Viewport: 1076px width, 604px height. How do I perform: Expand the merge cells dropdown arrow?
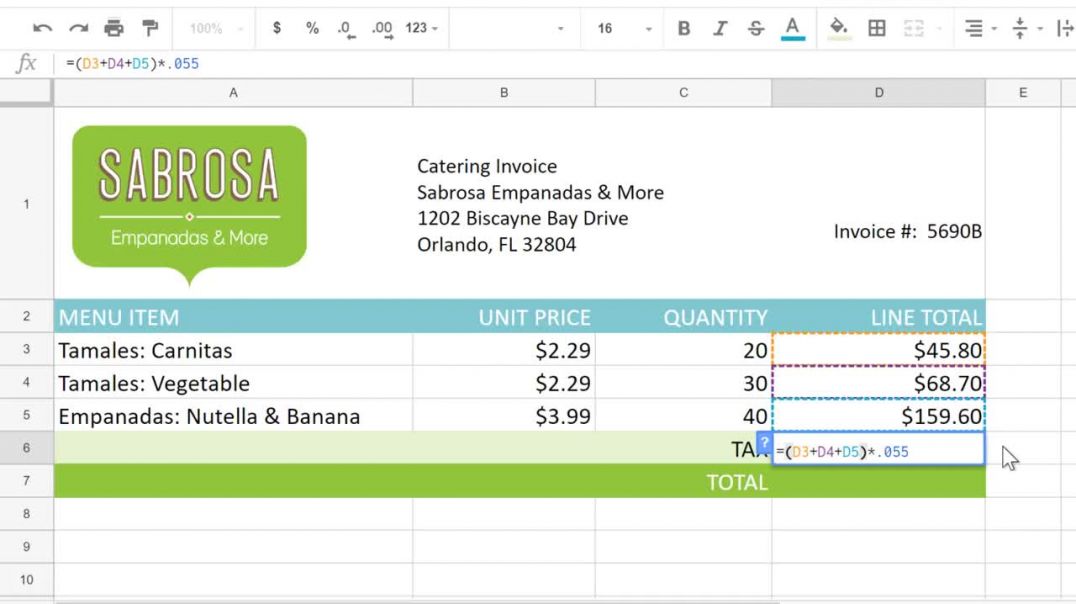939,29
